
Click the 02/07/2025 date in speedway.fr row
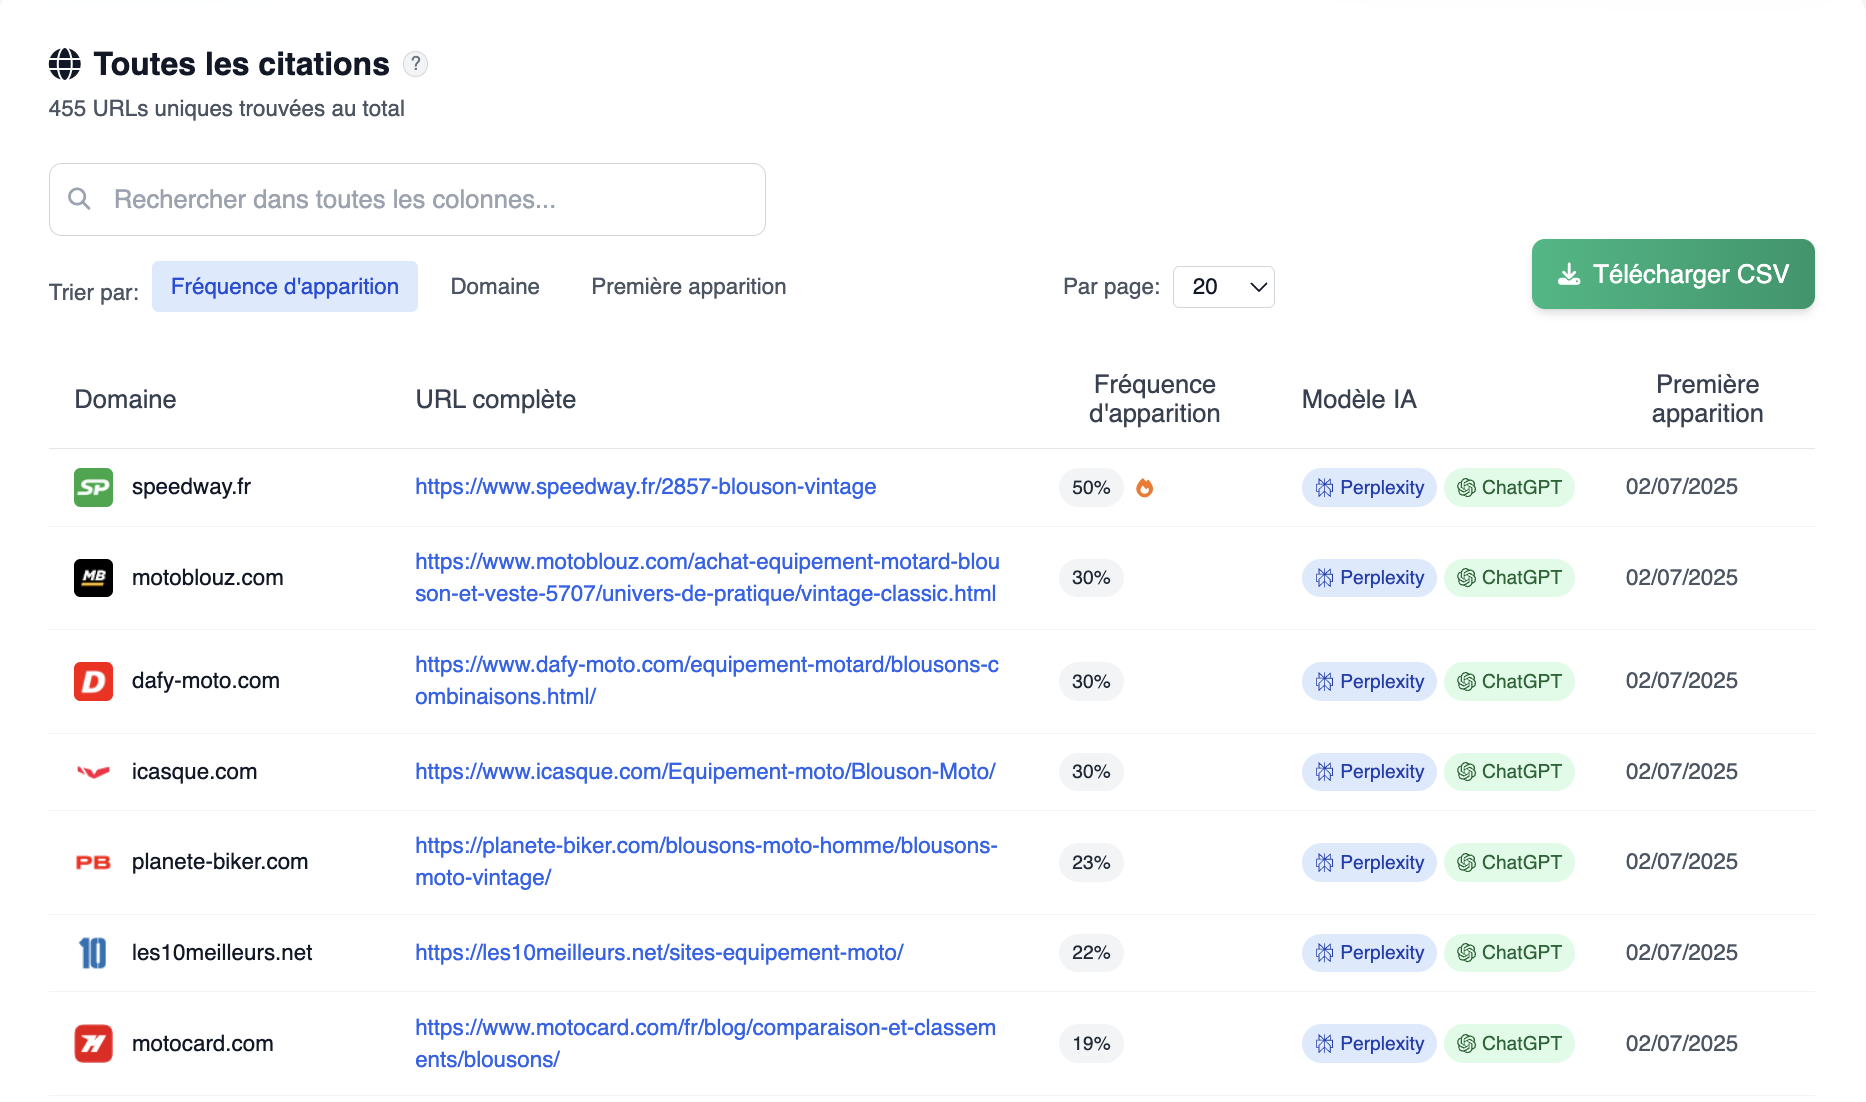[x=1682, y=487]
